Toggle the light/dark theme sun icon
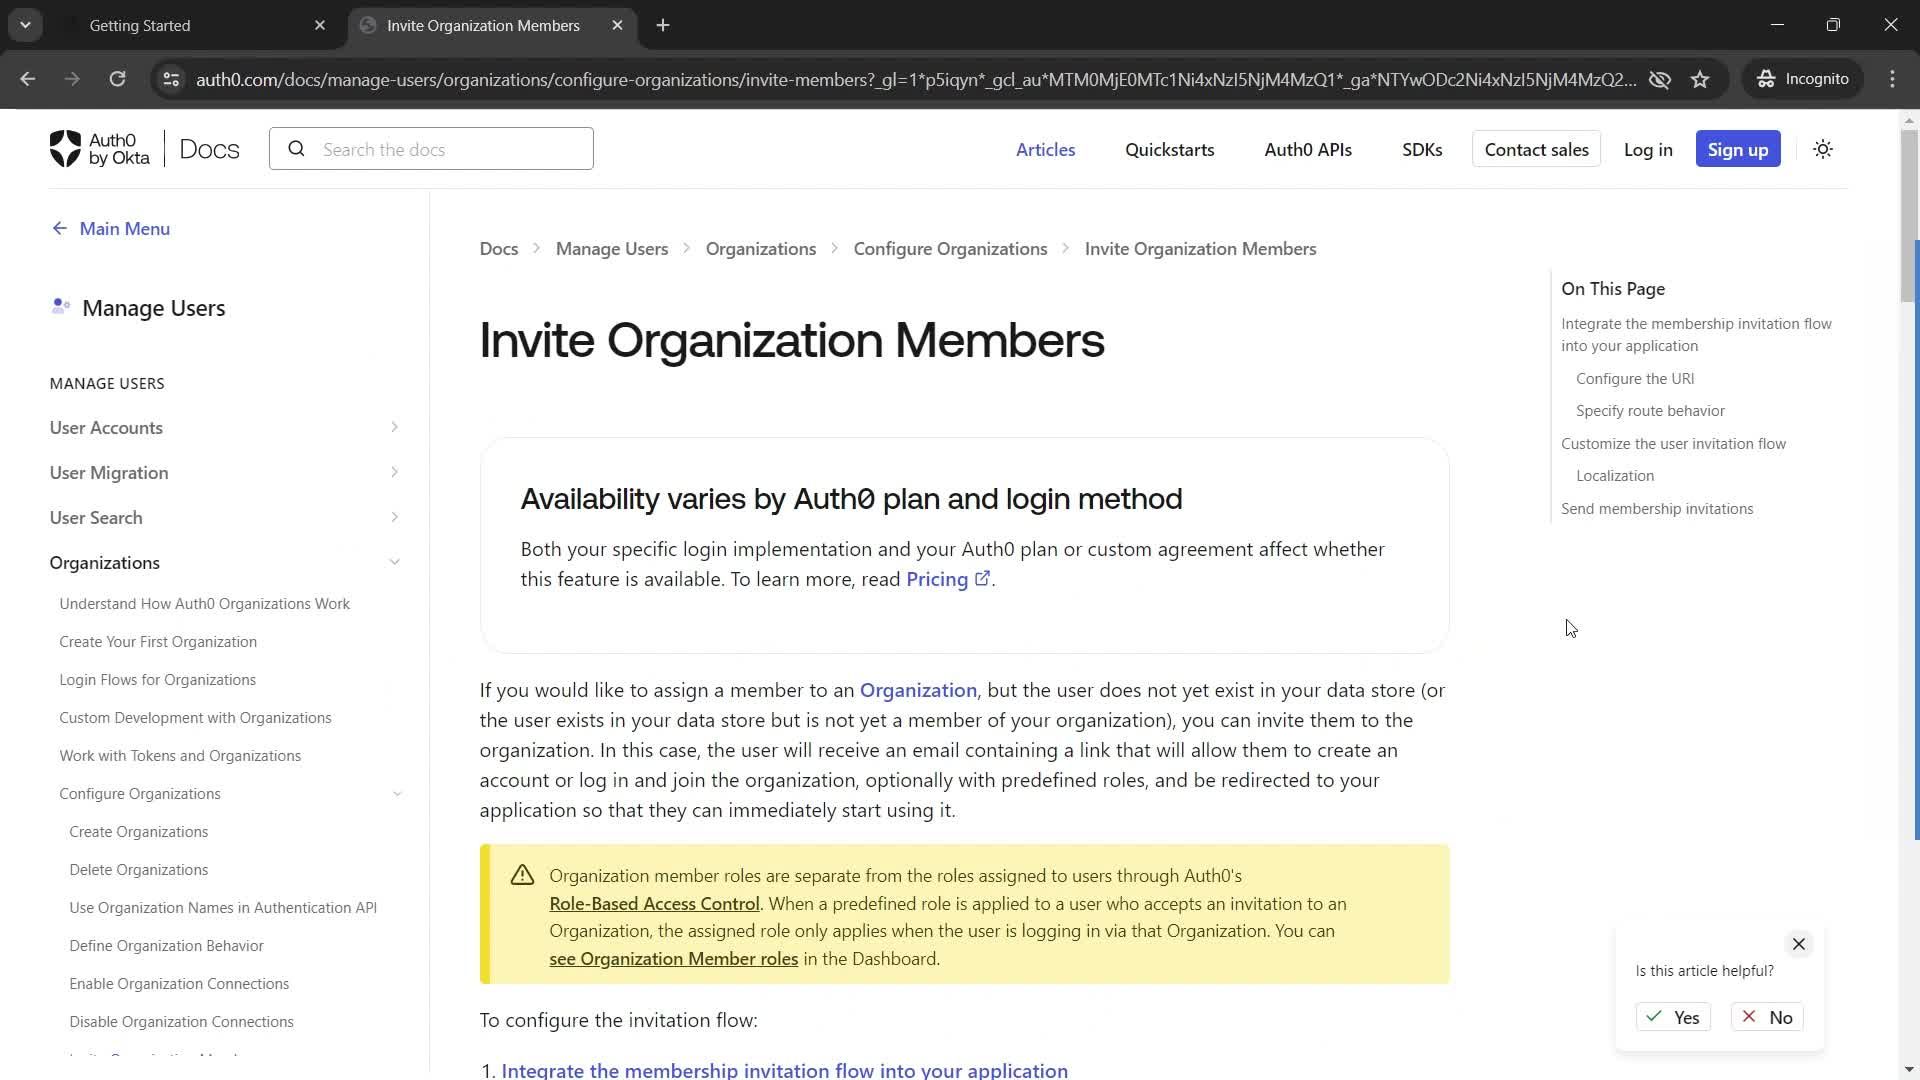Viewport: 1920px width, 1080px height. [1823, 149]
